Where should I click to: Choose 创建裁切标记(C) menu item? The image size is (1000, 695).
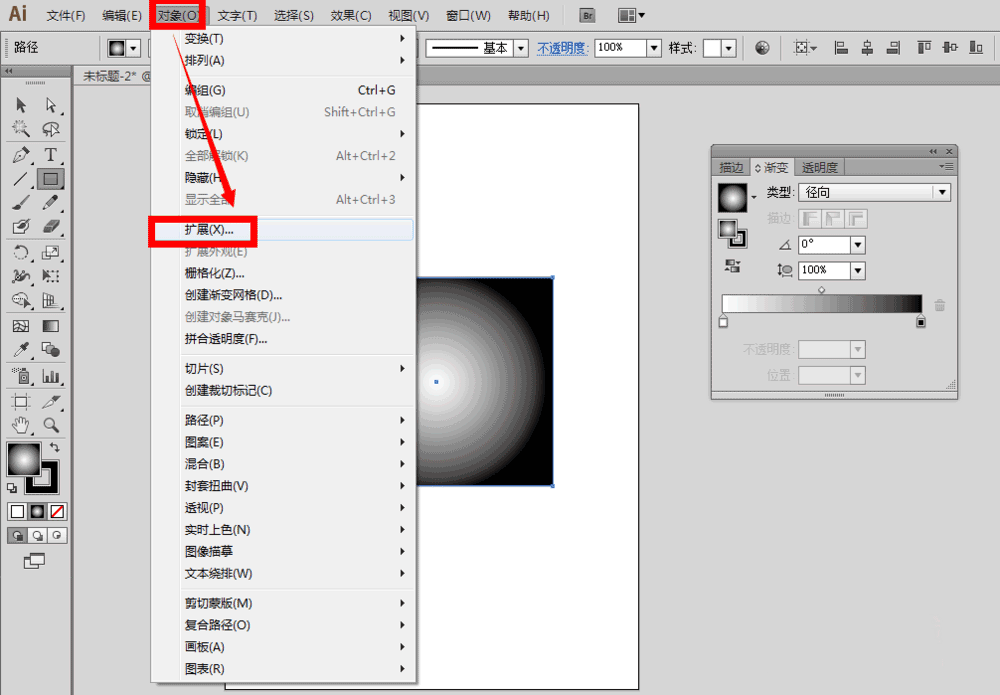click(283, 391)
